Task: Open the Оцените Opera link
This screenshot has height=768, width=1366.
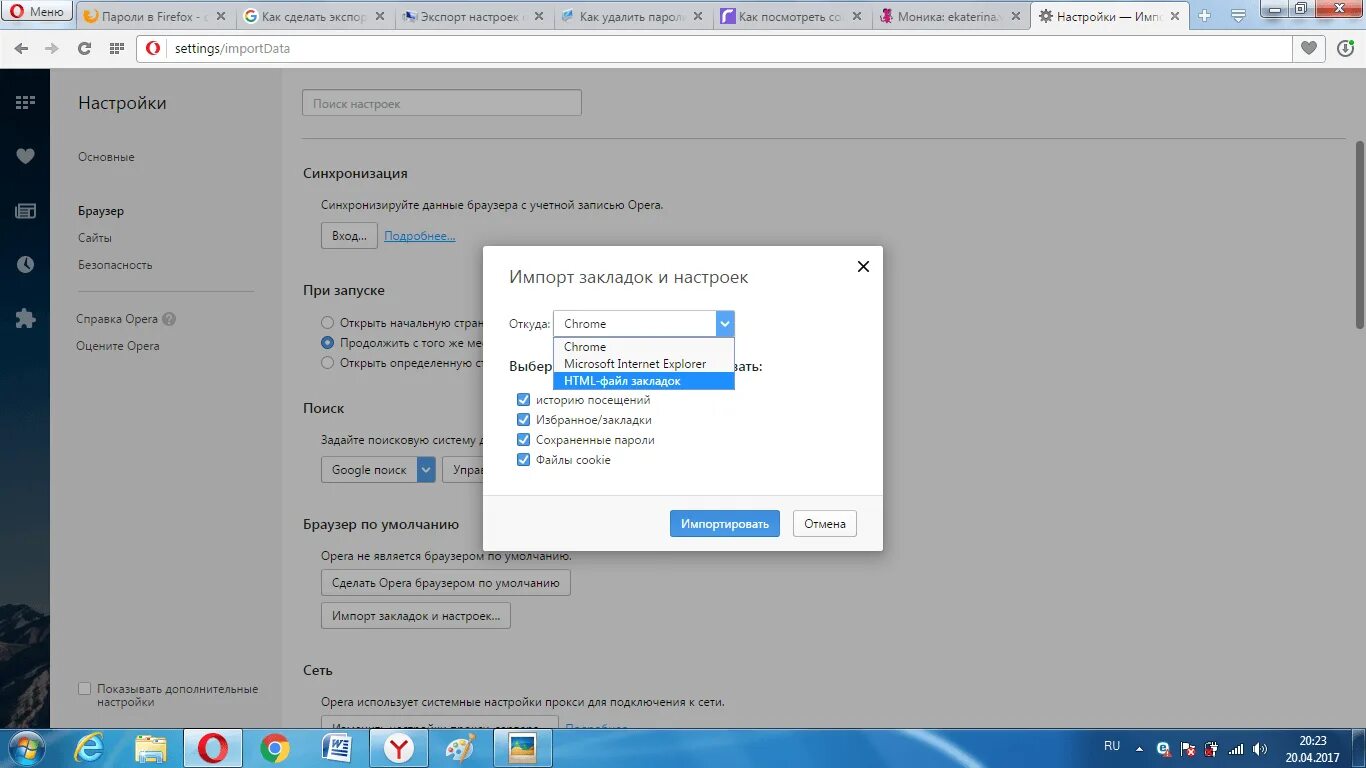Action: pyautogui.click(x=118, y=346)
